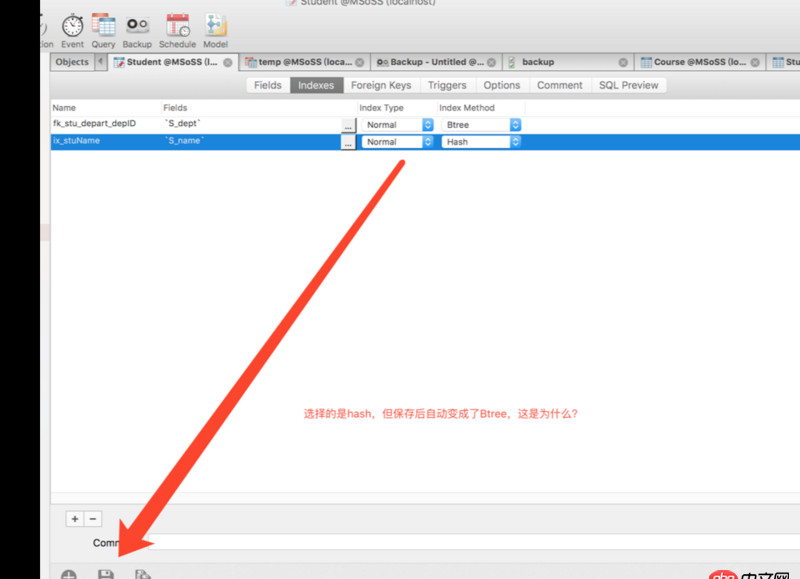Viewport: 800px width, 579px height.
Task: Open the Hash Index Method dropdown
Action: 481,142
